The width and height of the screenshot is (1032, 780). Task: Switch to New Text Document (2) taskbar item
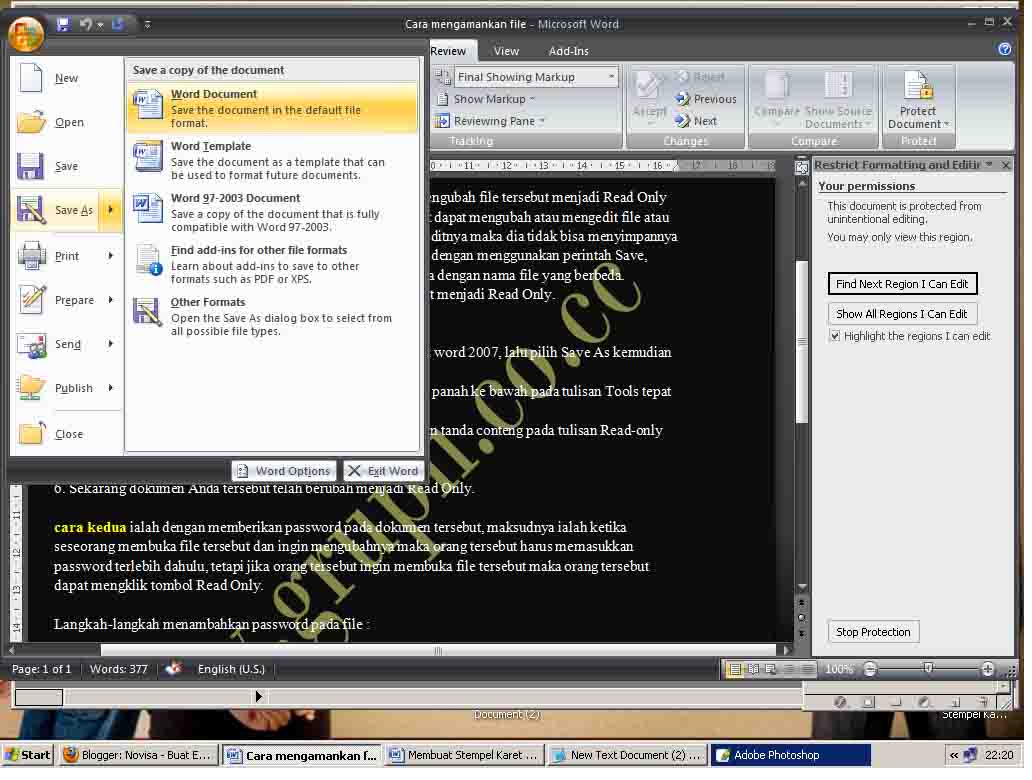[x=627, y=756]
